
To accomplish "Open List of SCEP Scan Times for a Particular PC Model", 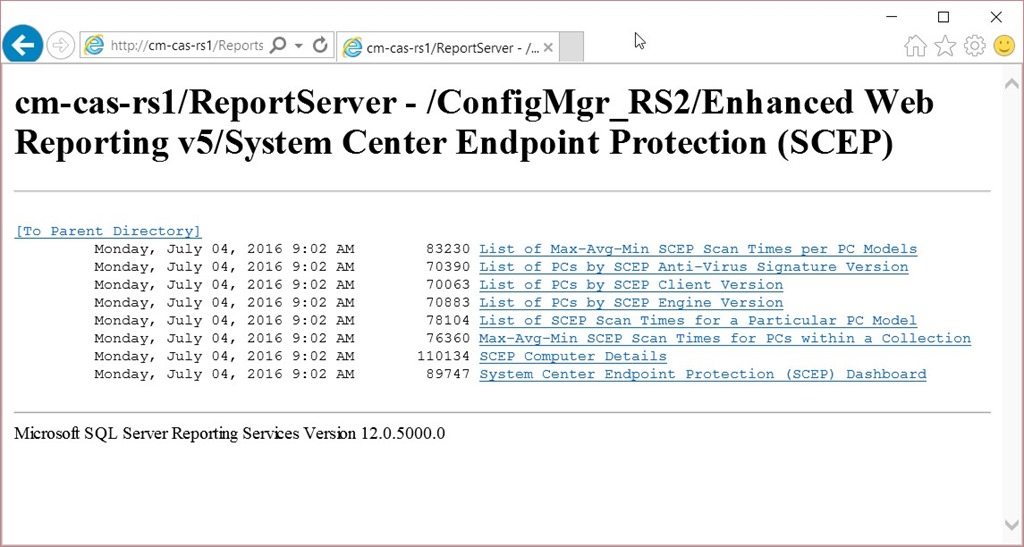I will pos(698,320).
